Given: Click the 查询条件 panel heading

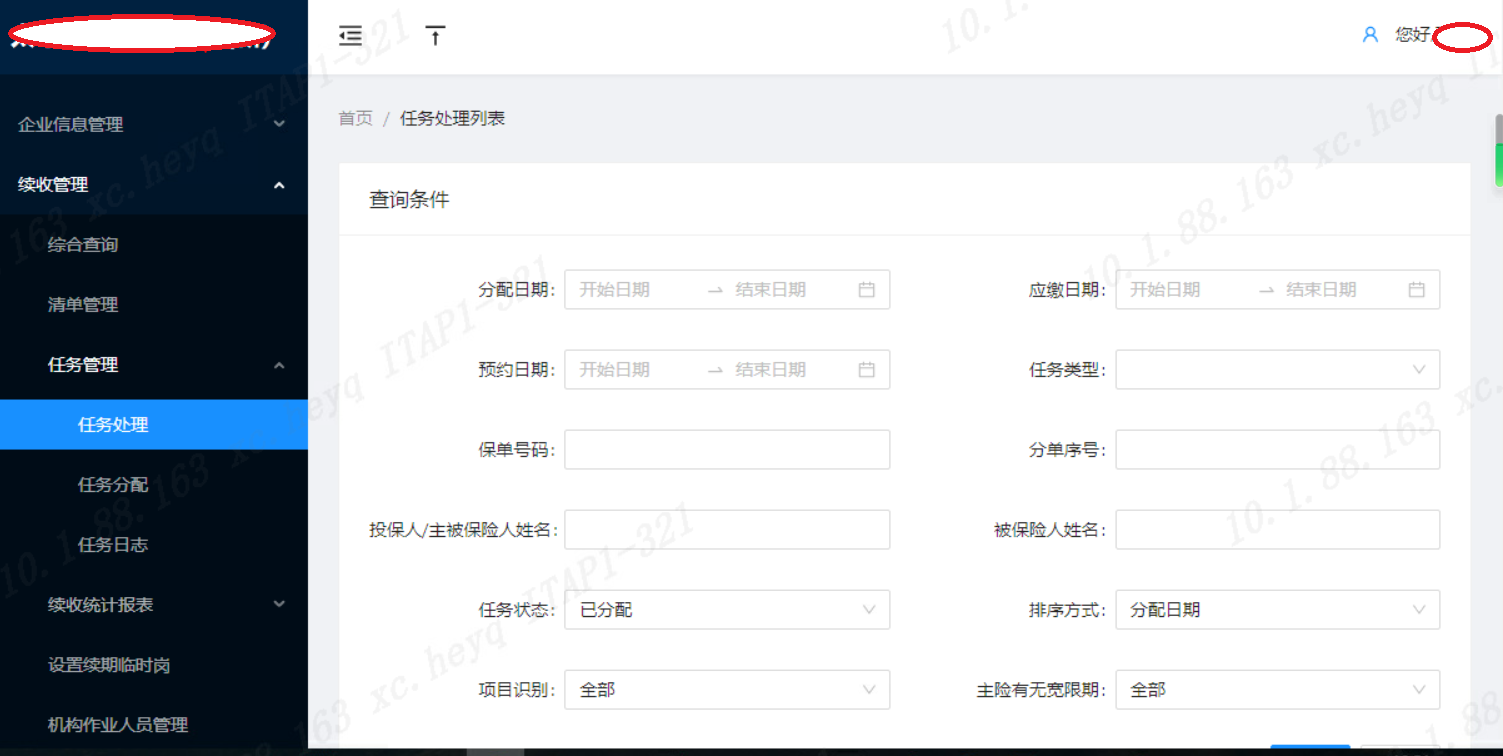Looking at the screenshot, I should (x=410, y=200).
